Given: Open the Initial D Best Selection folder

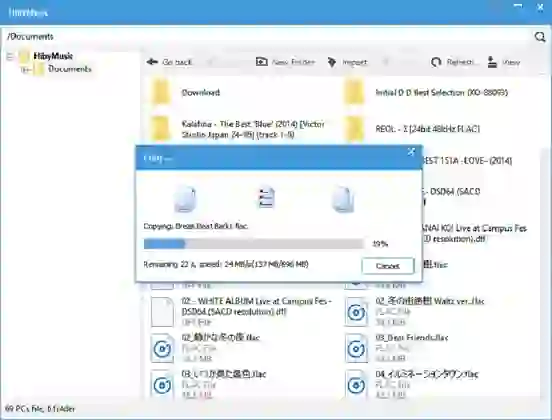Looking at the screenshot, I should pos(441,93).
